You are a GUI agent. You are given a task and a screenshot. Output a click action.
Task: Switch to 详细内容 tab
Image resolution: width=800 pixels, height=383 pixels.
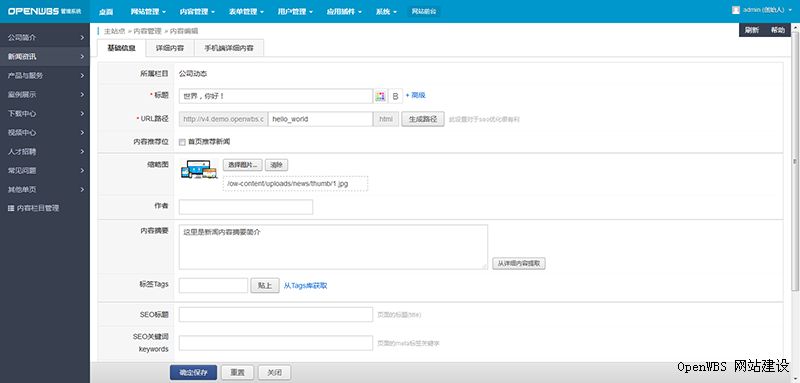click(x=170, y=48)
